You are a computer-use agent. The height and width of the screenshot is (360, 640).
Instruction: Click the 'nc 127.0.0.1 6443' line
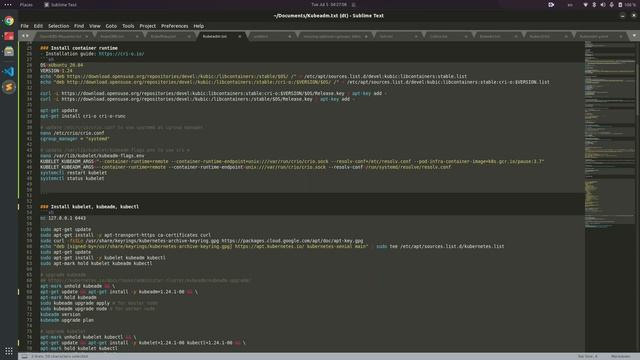click(63, 218)
